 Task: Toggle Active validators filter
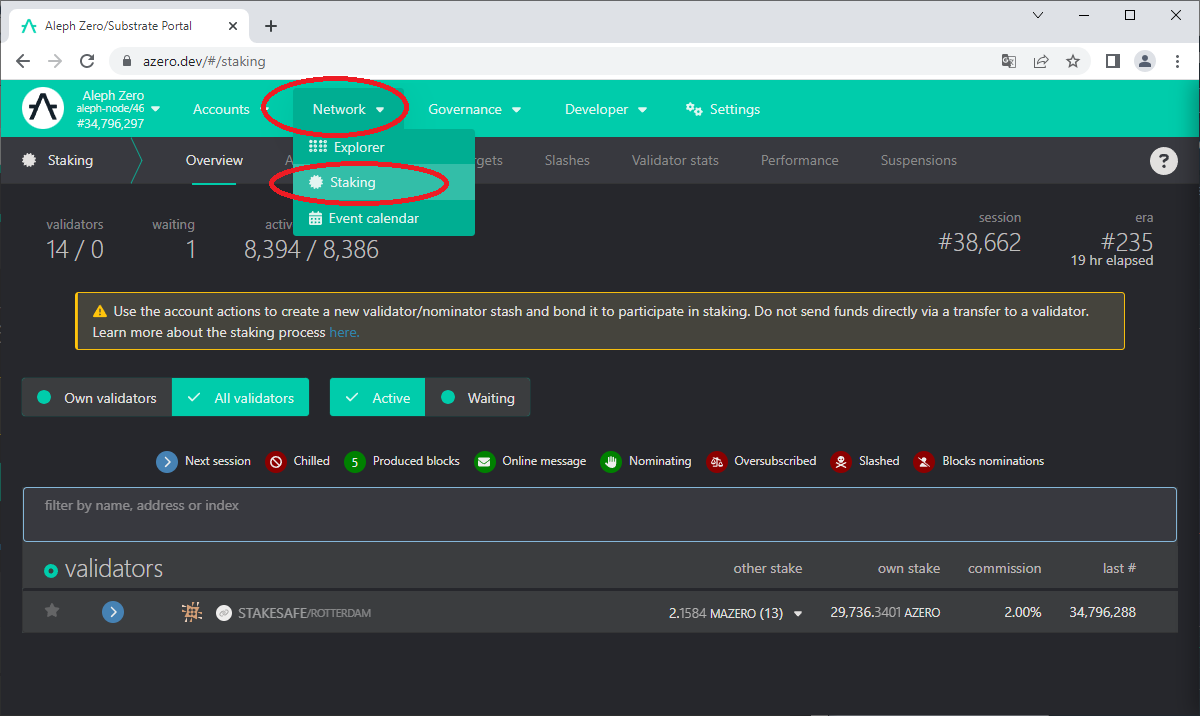[377, 397]
